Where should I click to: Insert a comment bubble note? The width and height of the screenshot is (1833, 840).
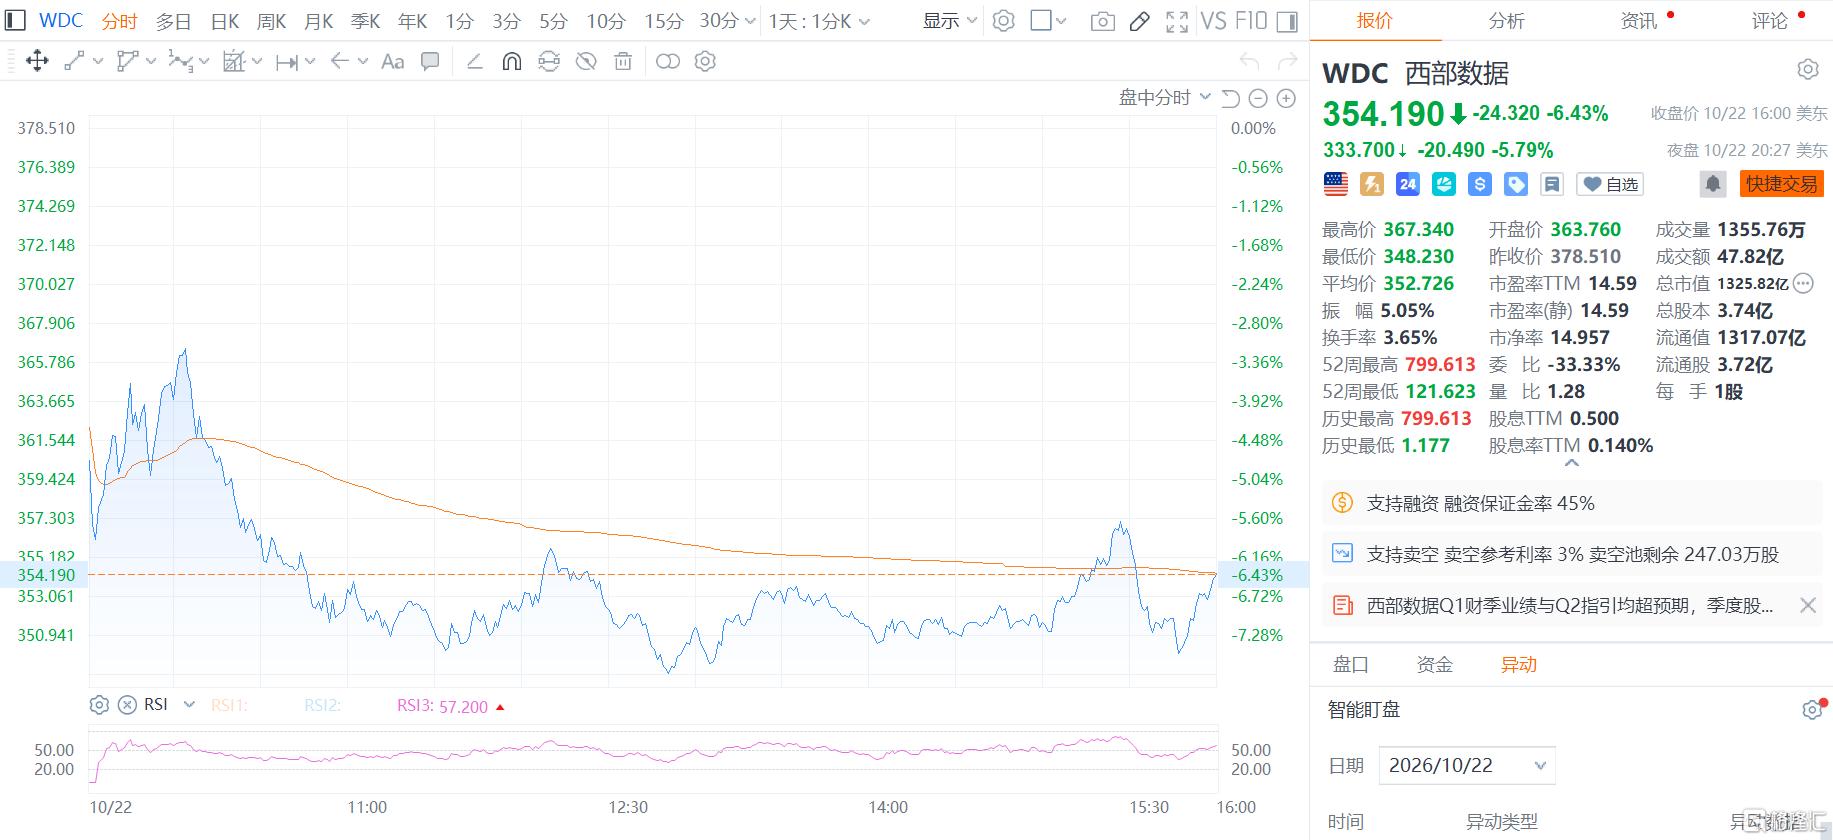point(430,61)
